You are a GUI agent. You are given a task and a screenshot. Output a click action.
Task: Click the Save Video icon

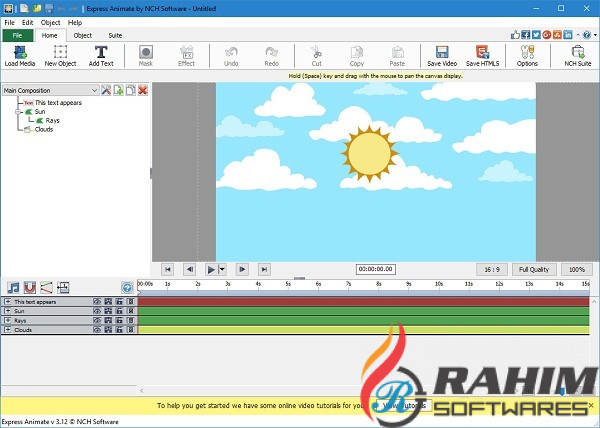(442, 55)
